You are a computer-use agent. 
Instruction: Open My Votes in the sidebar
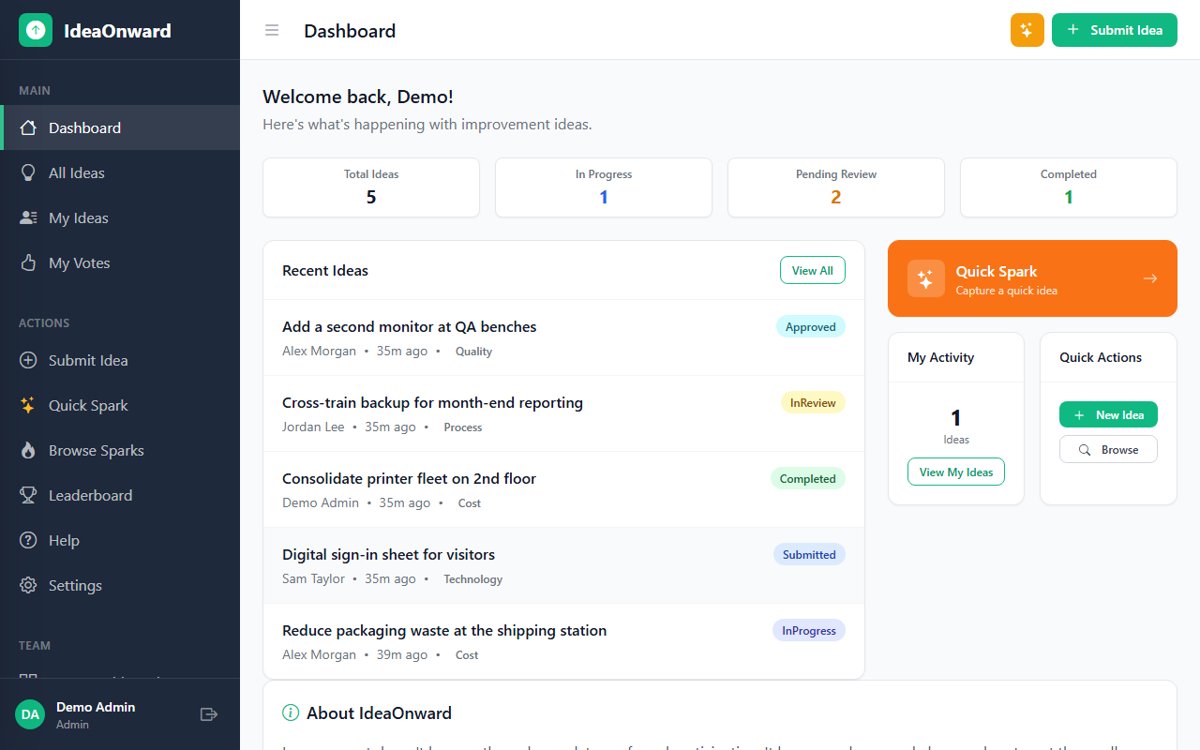pyautogui.click(x=120, y=263)
